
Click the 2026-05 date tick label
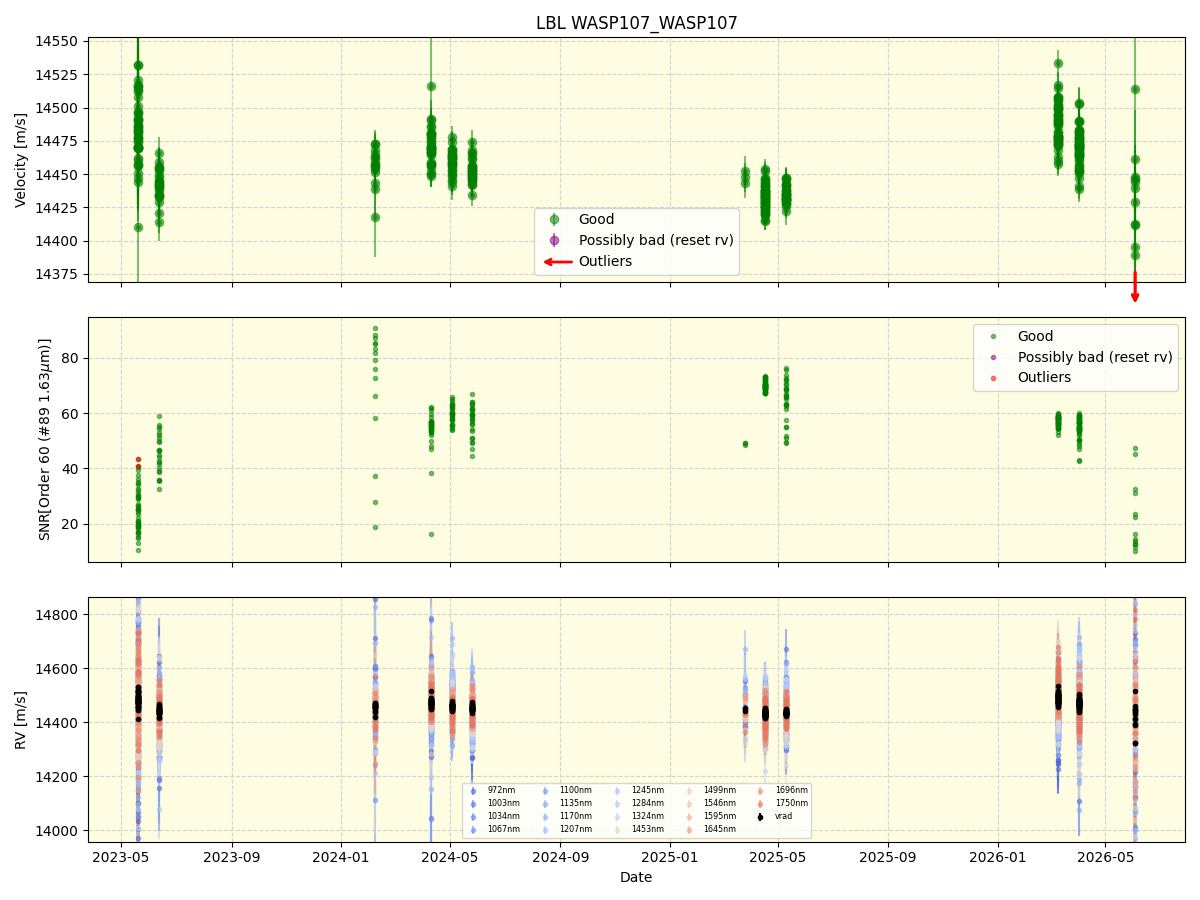click(1106, 857)
